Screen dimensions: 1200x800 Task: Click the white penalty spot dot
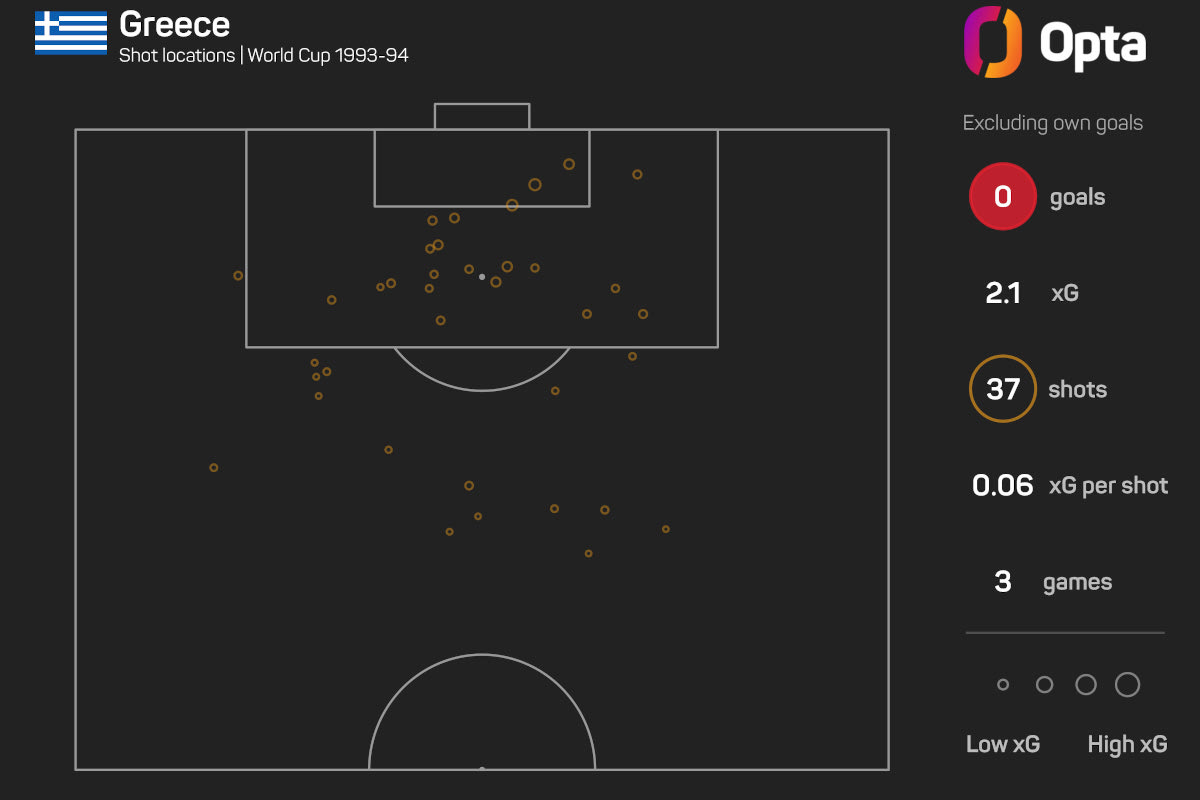(x=482, y=277)
